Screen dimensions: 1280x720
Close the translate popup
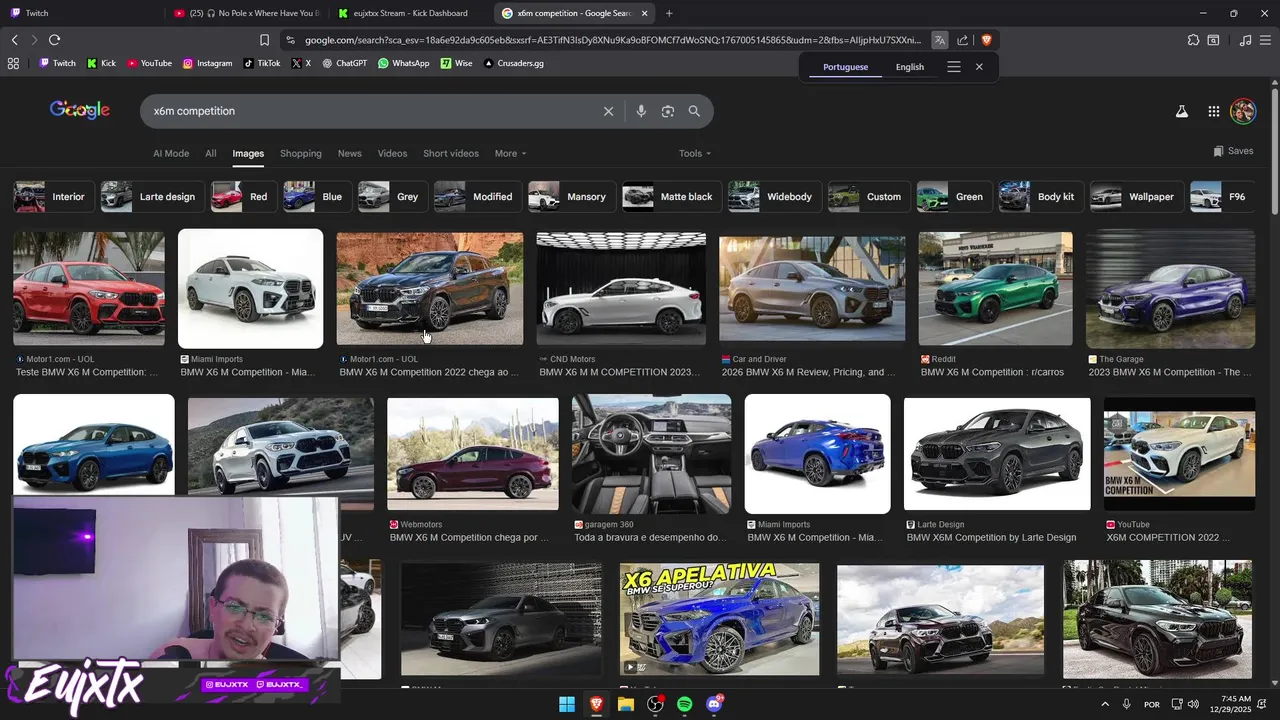coord(979,67)
